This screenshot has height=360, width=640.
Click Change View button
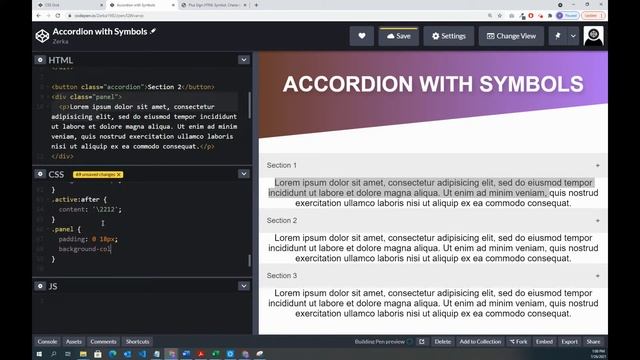tap(511, 36)
